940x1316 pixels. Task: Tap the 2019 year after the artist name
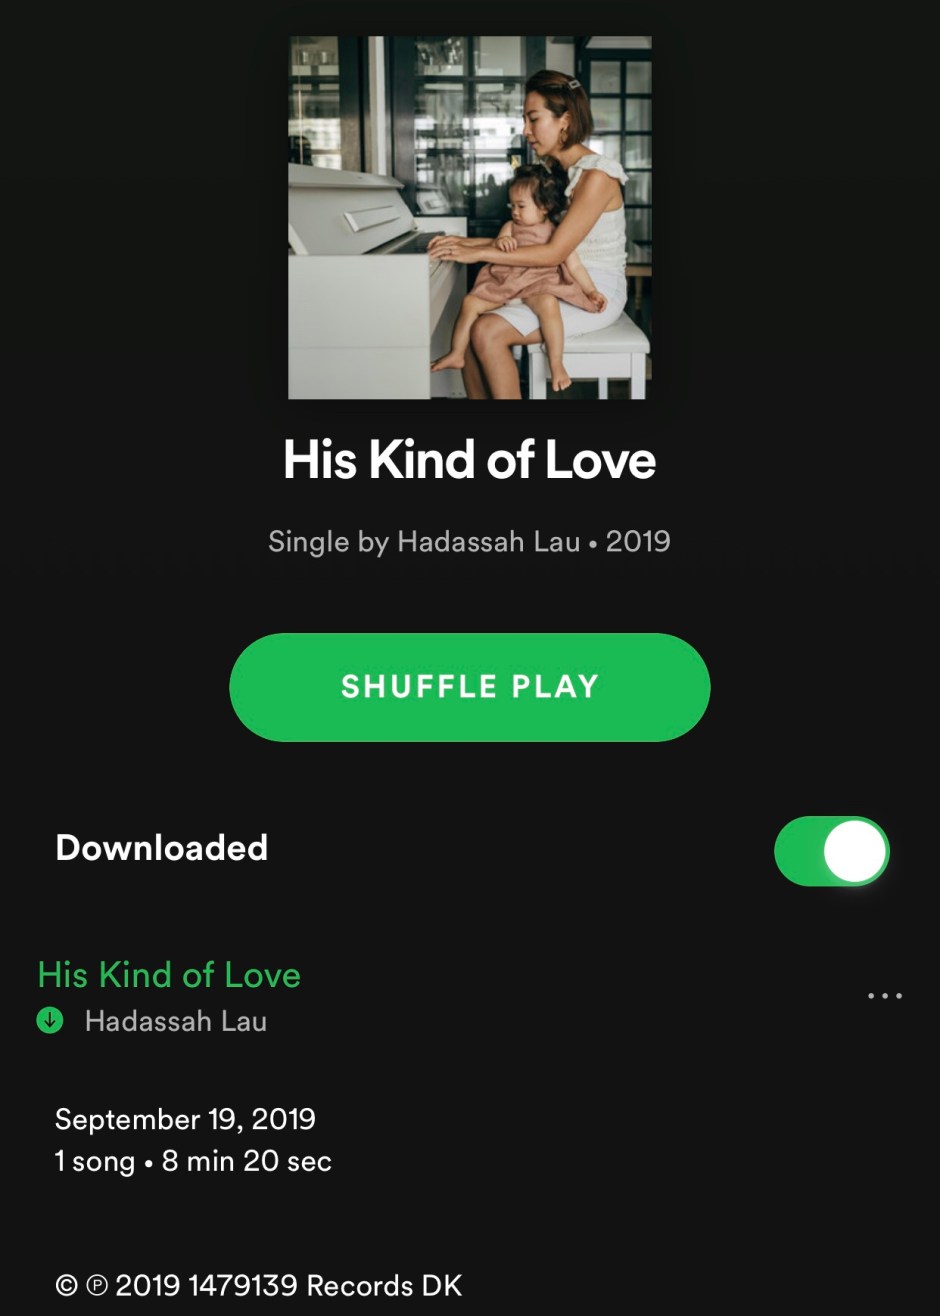click(x=638, y=542)
